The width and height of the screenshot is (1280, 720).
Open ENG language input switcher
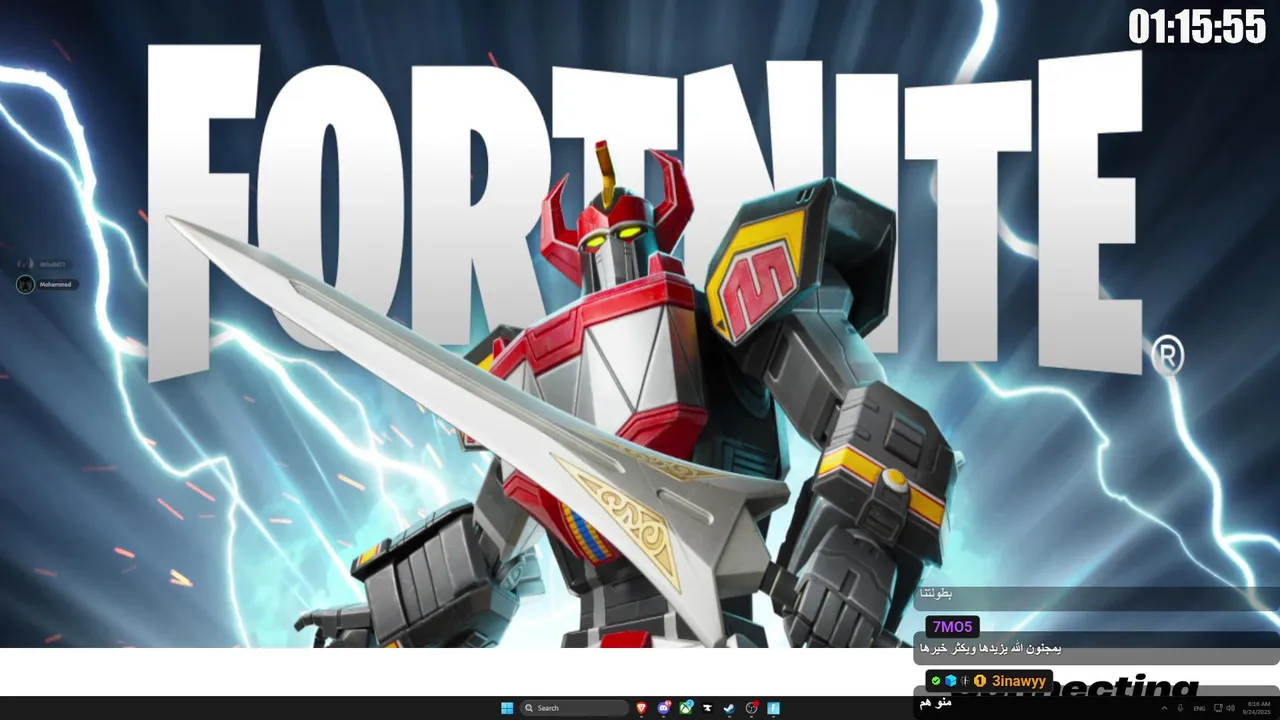tap(1199, 708)
